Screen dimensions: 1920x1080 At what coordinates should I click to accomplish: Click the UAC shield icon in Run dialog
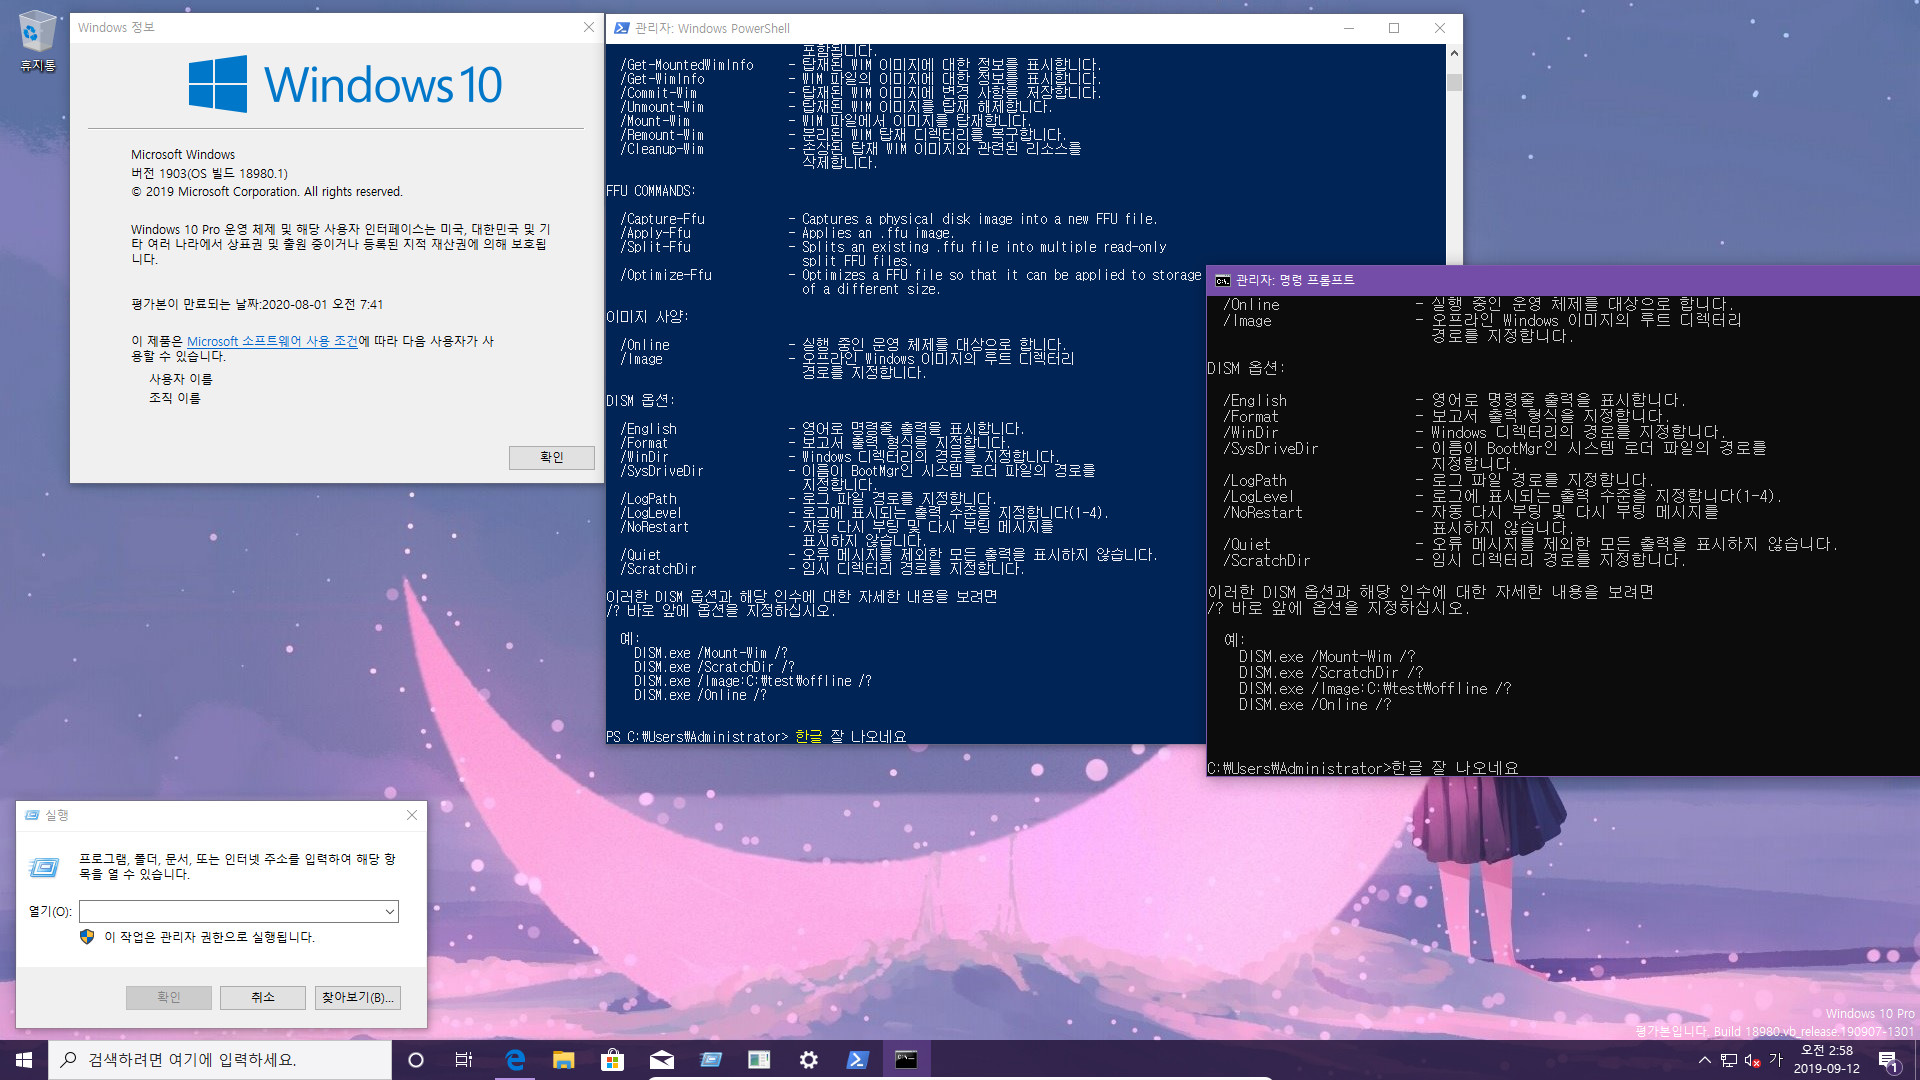tap(87, 937)
